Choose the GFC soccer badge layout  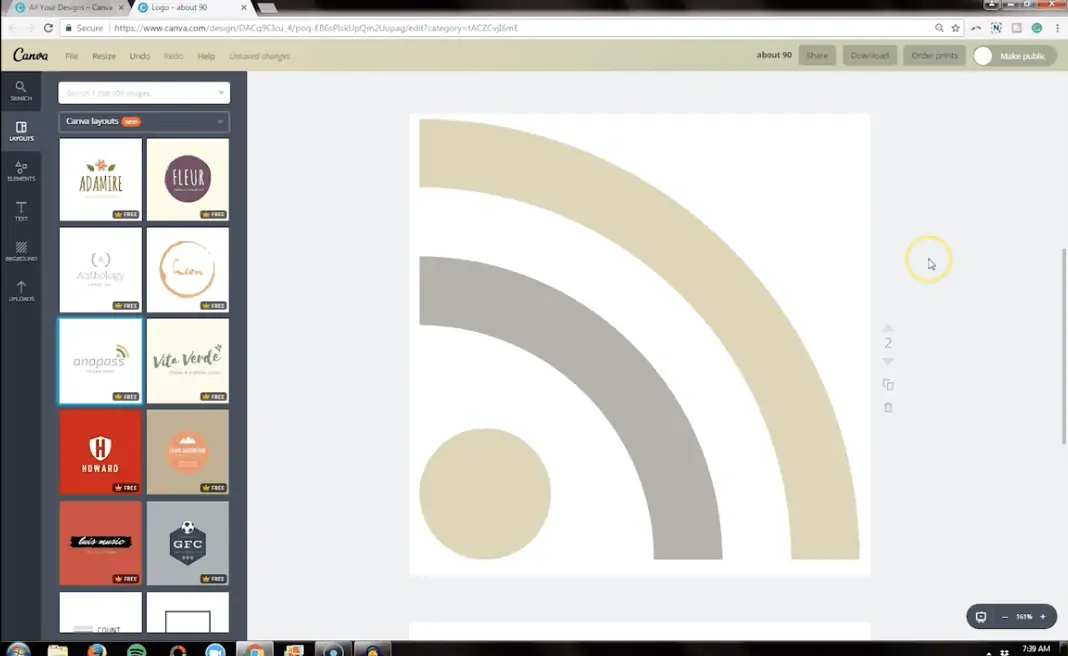187,544
